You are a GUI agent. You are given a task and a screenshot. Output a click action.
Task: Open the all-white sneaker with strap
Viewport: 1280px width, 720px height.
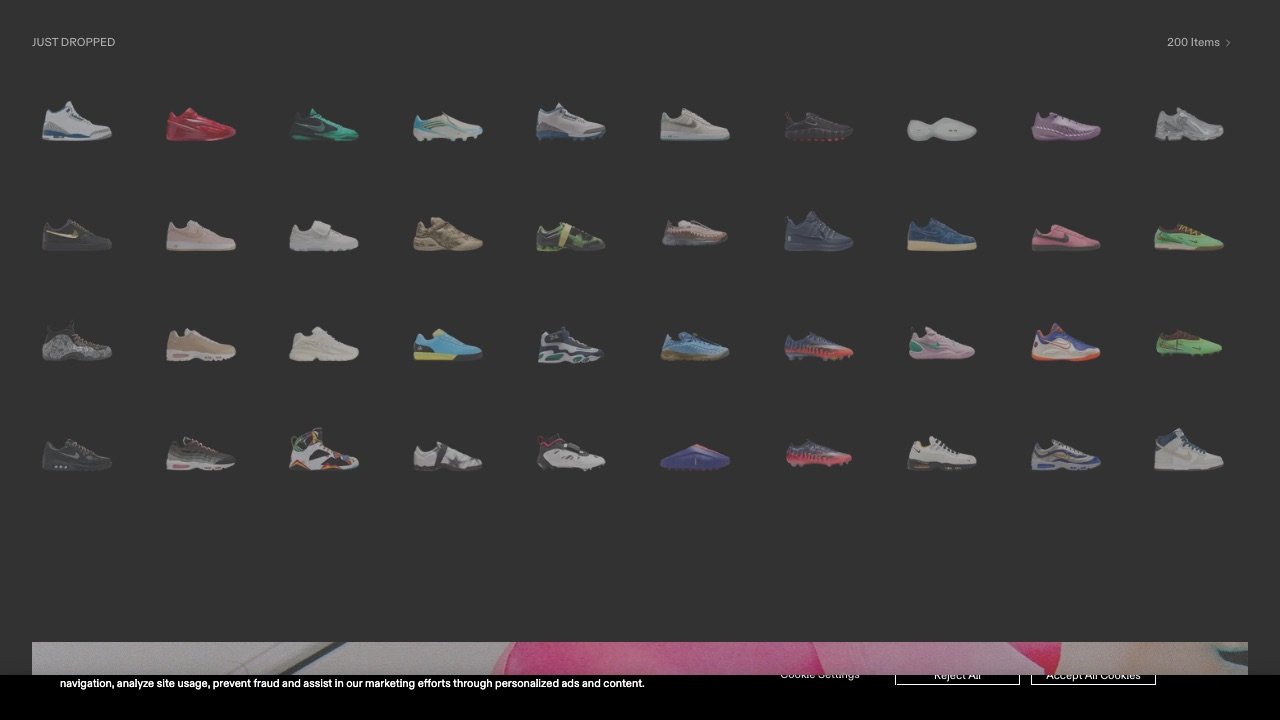(324, 235)
